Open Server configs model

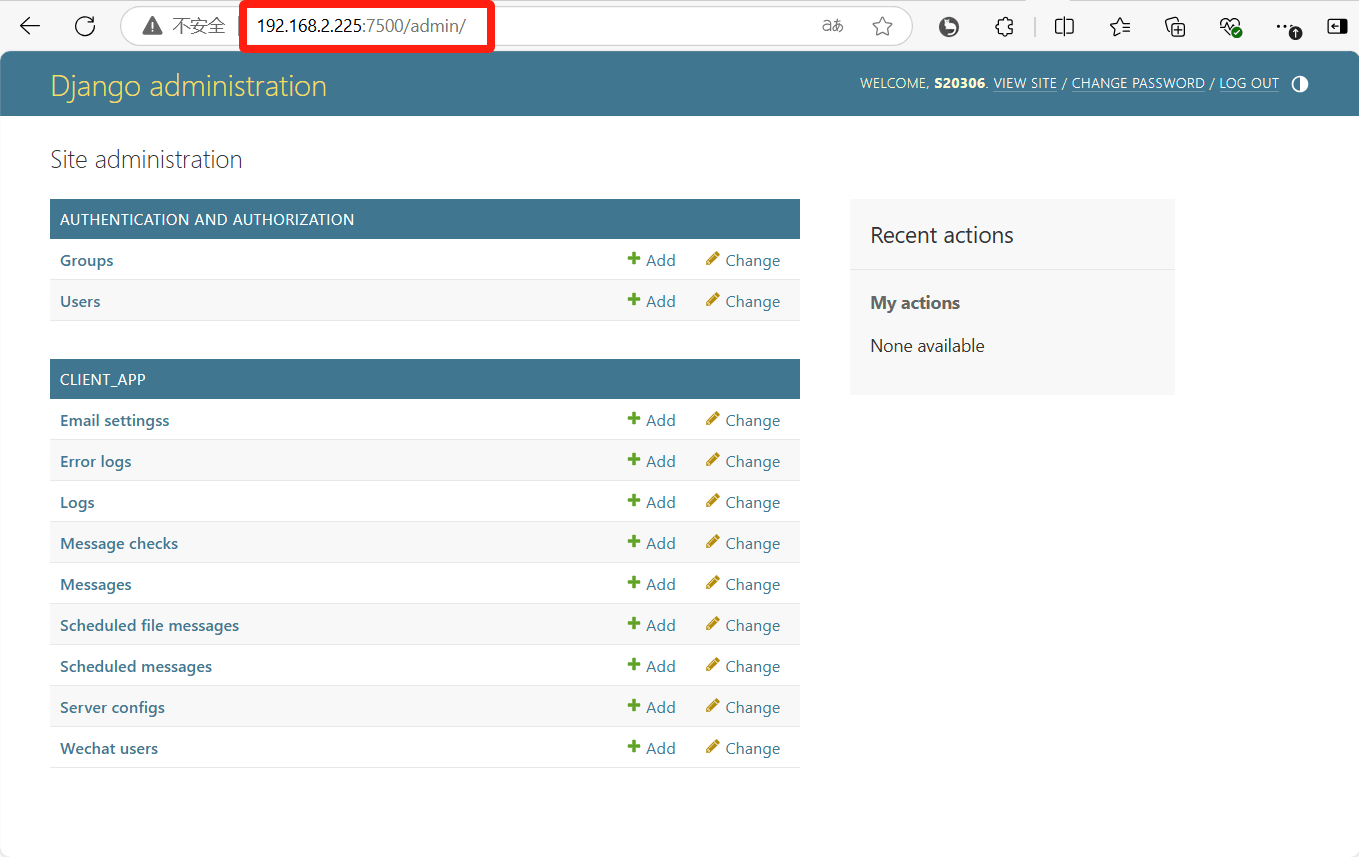112,707
